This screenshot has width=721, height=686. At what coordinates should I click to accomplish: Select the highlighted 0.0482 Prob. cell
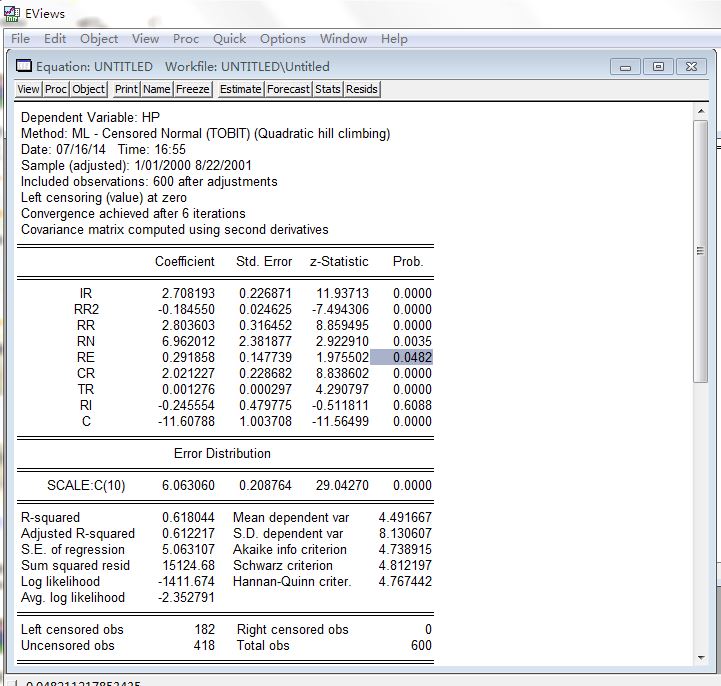click(402, 357)
